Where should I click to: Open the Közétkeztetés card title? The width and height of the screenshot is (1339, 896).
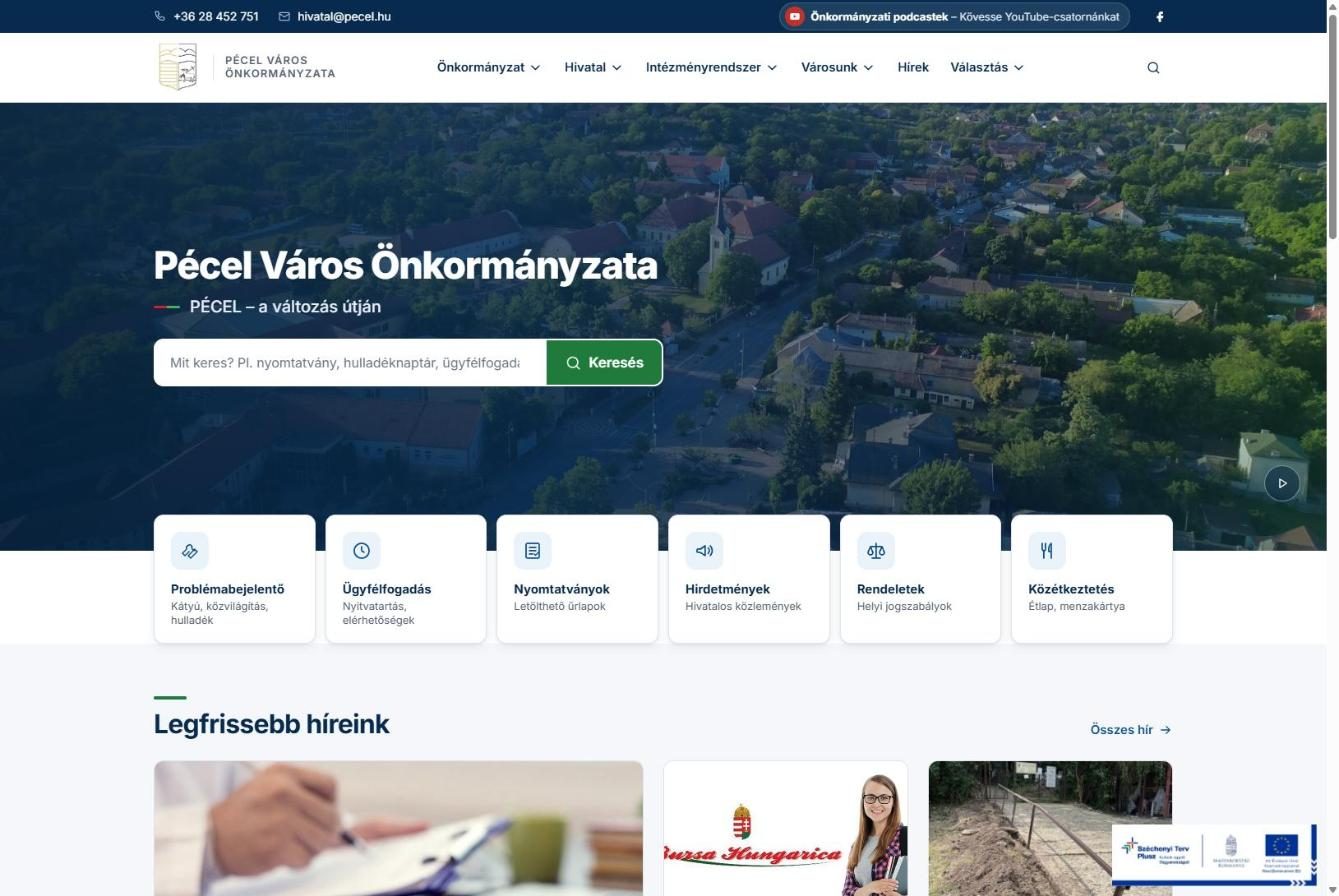click(x=1071, y=589)
